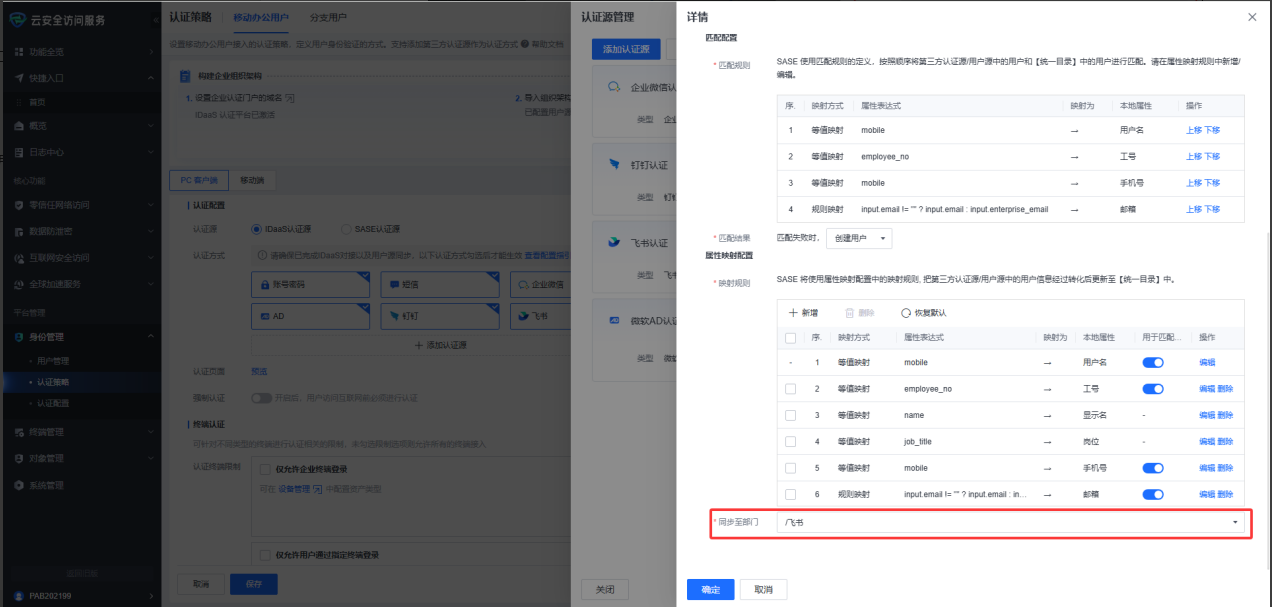Screen dimensions: 1272x607
Task: Click the 删除 trash icon above mapping table
Action: pos(850,313)
